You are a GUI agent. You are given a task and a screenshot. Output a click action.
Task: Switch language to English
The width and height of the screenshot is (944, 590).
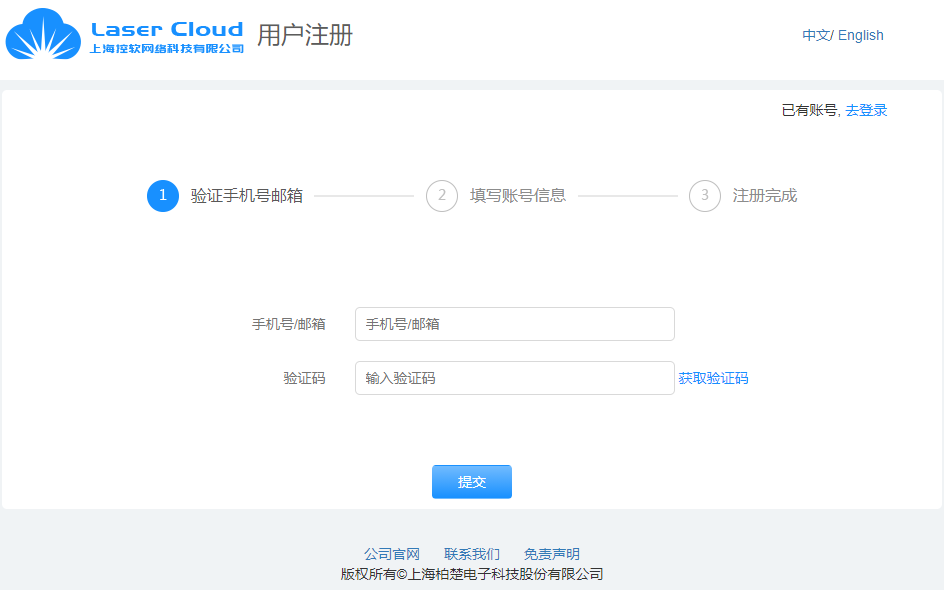(861, 35)
